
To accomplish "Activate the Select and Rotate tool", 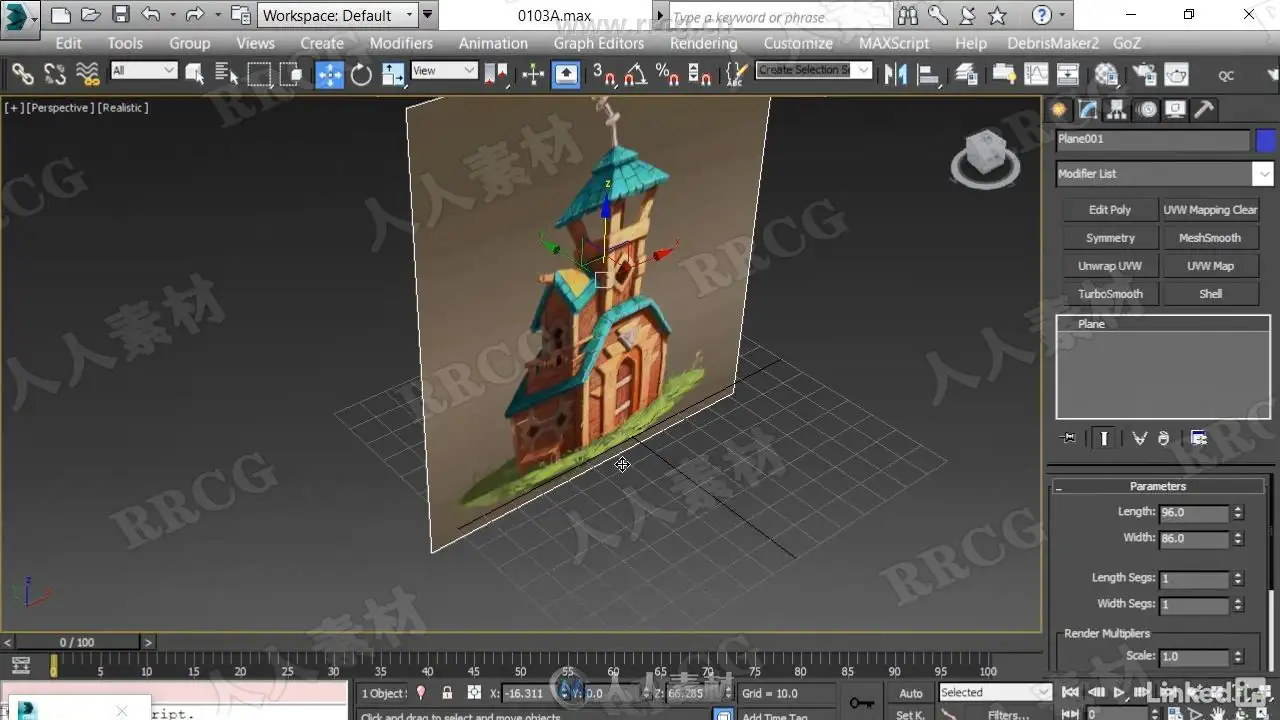I will point(361,74).
